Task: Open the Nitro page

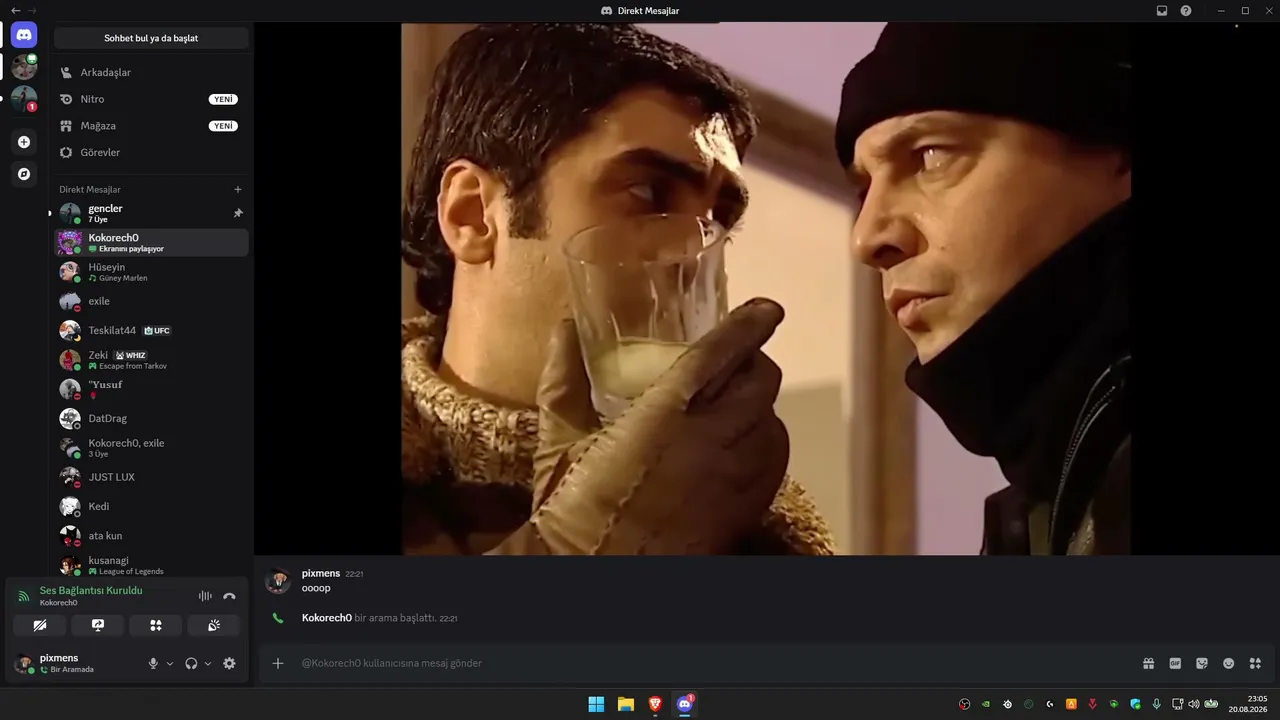Action: (x=151, y=99)
